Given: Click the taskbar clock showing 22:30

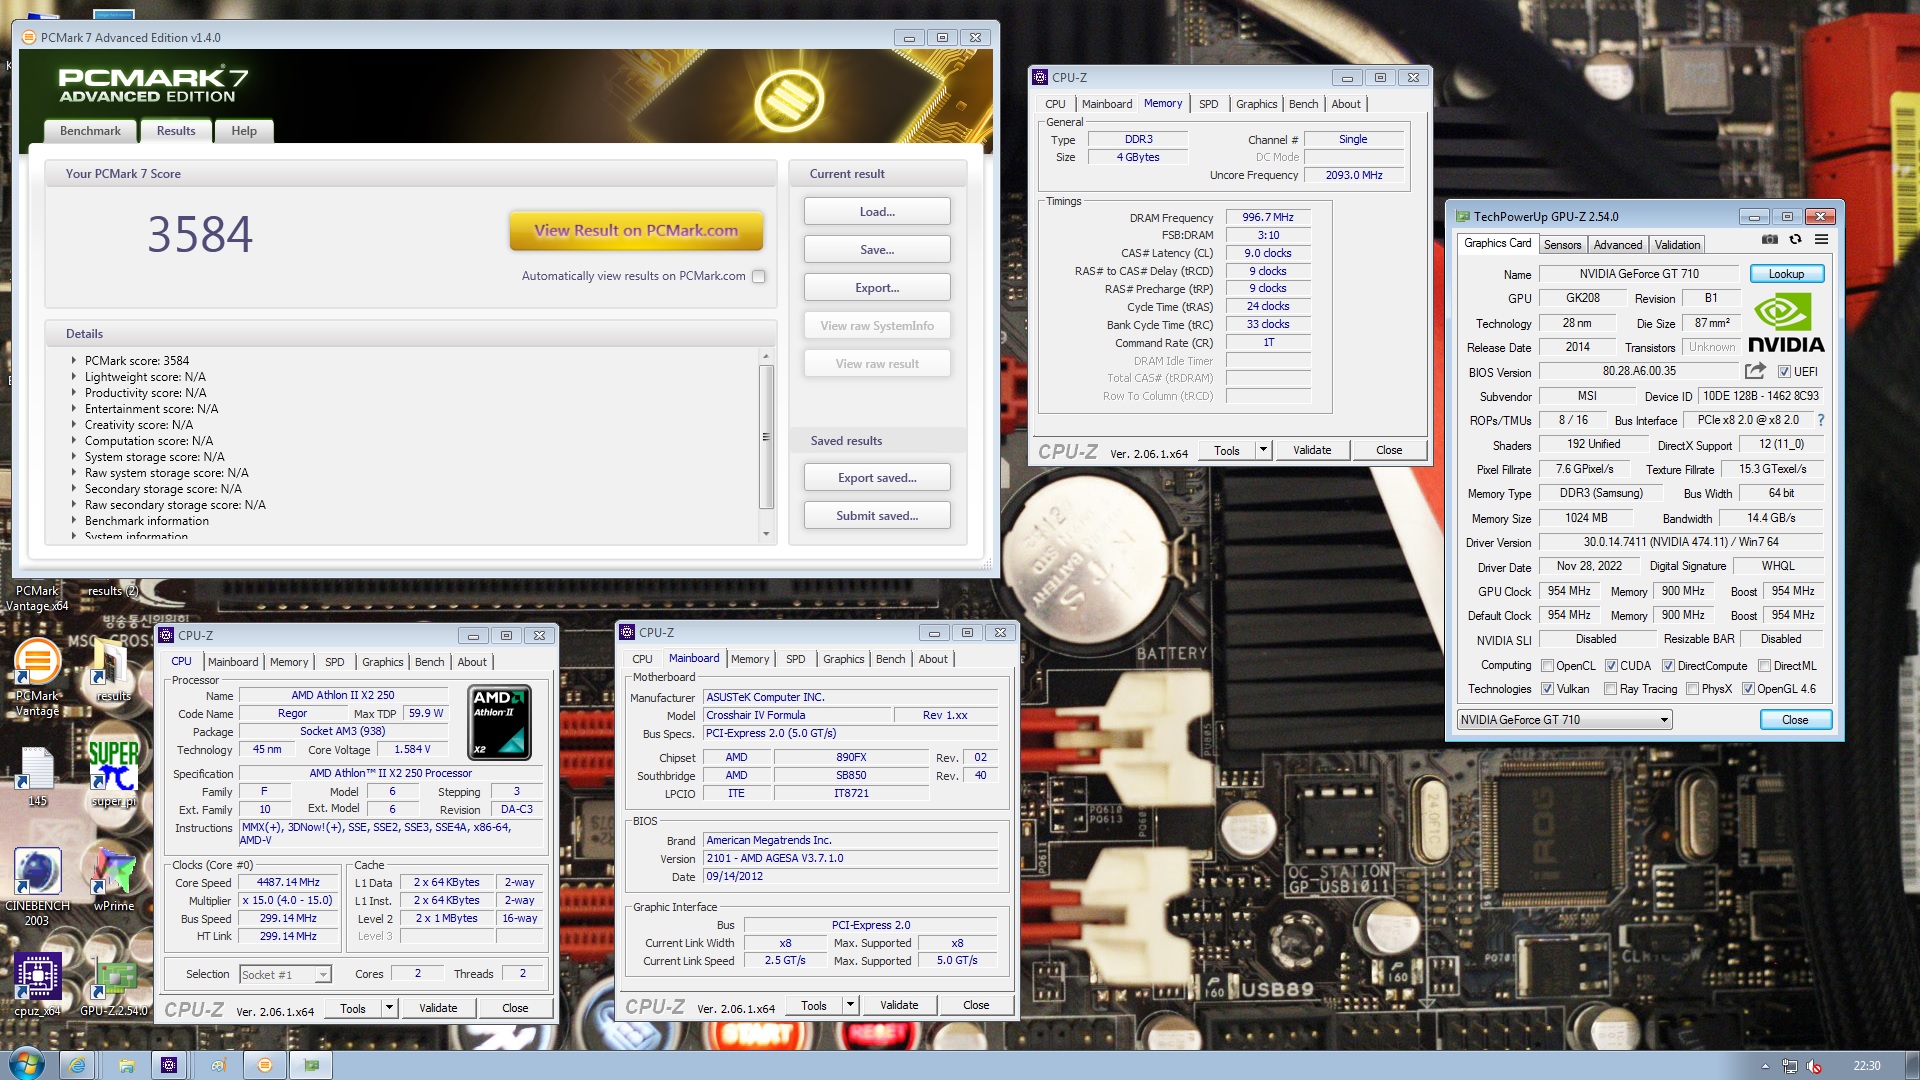Looking at the screenshot, I should 1866,1066.
